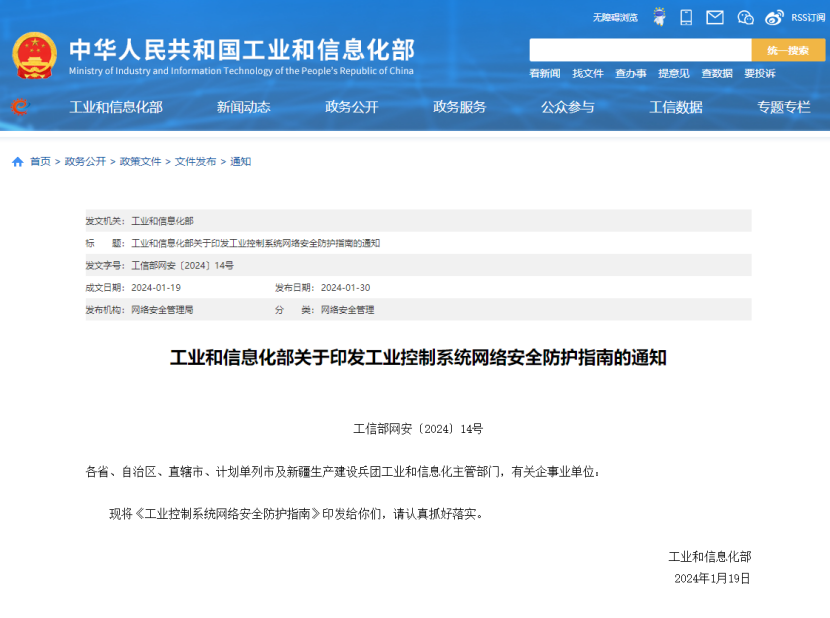Open the mobile version phone icon
Image resolution: width=830 pixels, height=618 pixels.
click(x=686, y=17)
